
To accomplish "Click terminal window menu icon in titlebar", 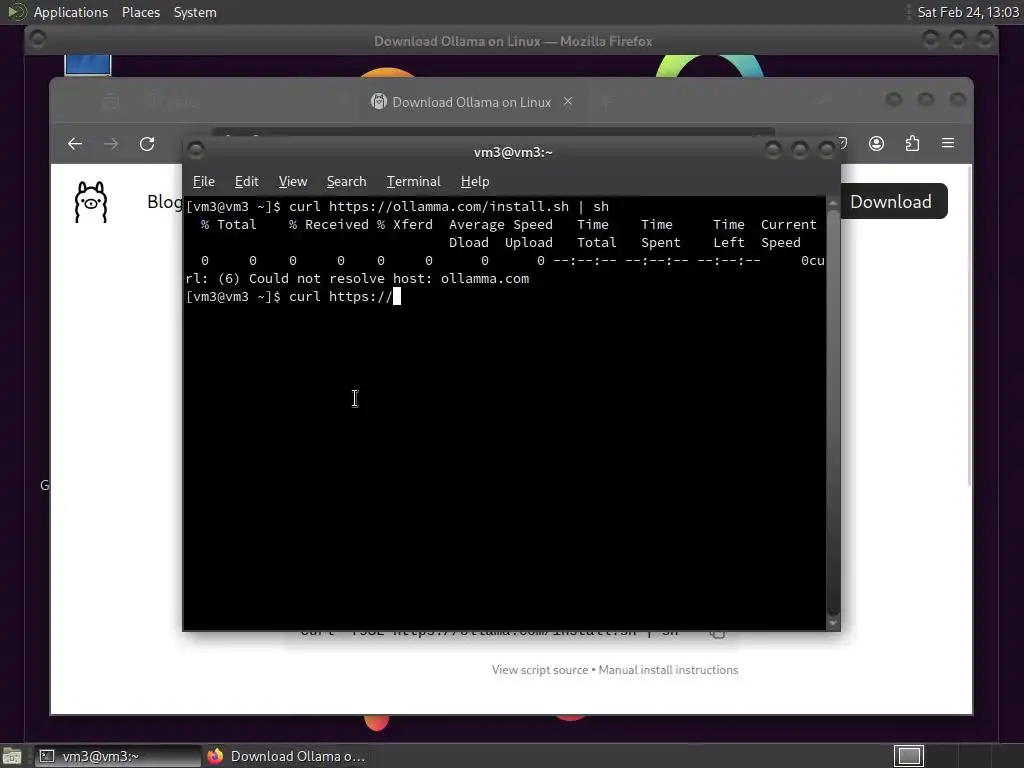I will click(x=195, y=151).
